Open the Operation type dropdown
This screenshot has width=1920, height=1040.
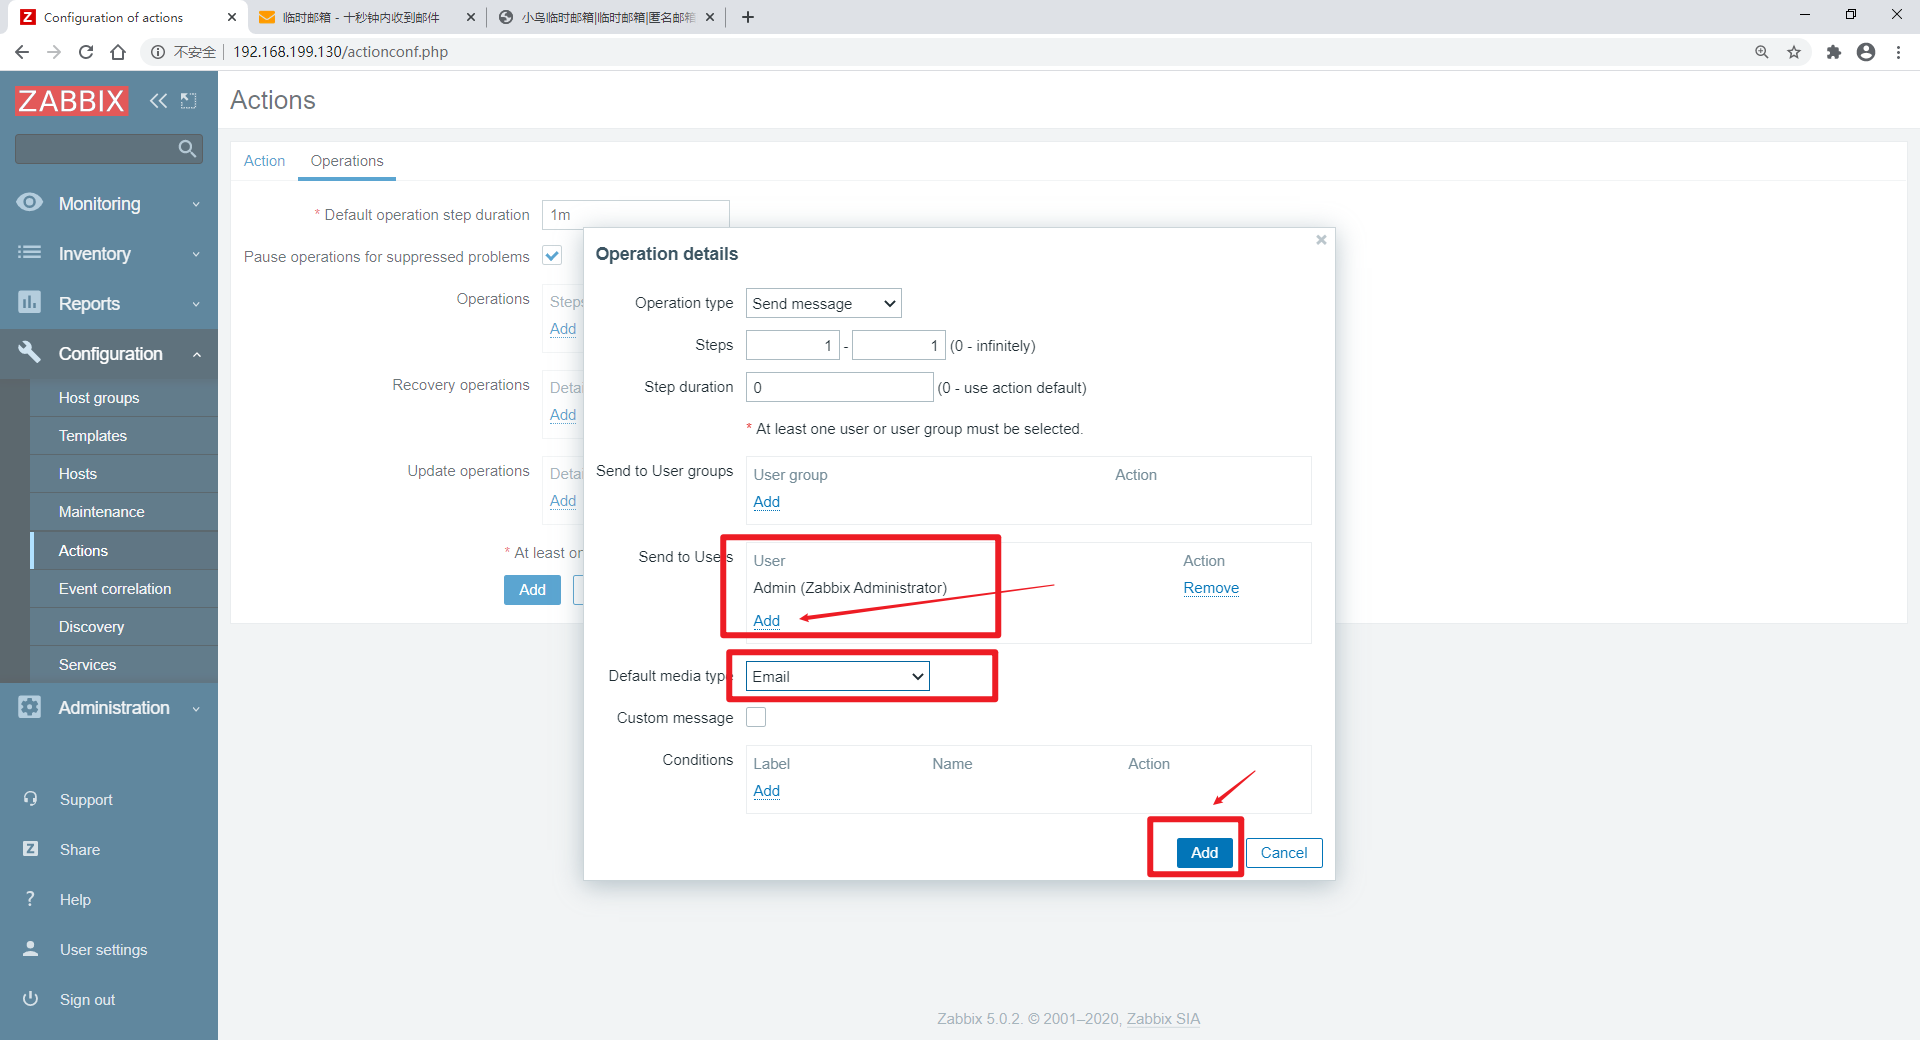pos(823,303)
